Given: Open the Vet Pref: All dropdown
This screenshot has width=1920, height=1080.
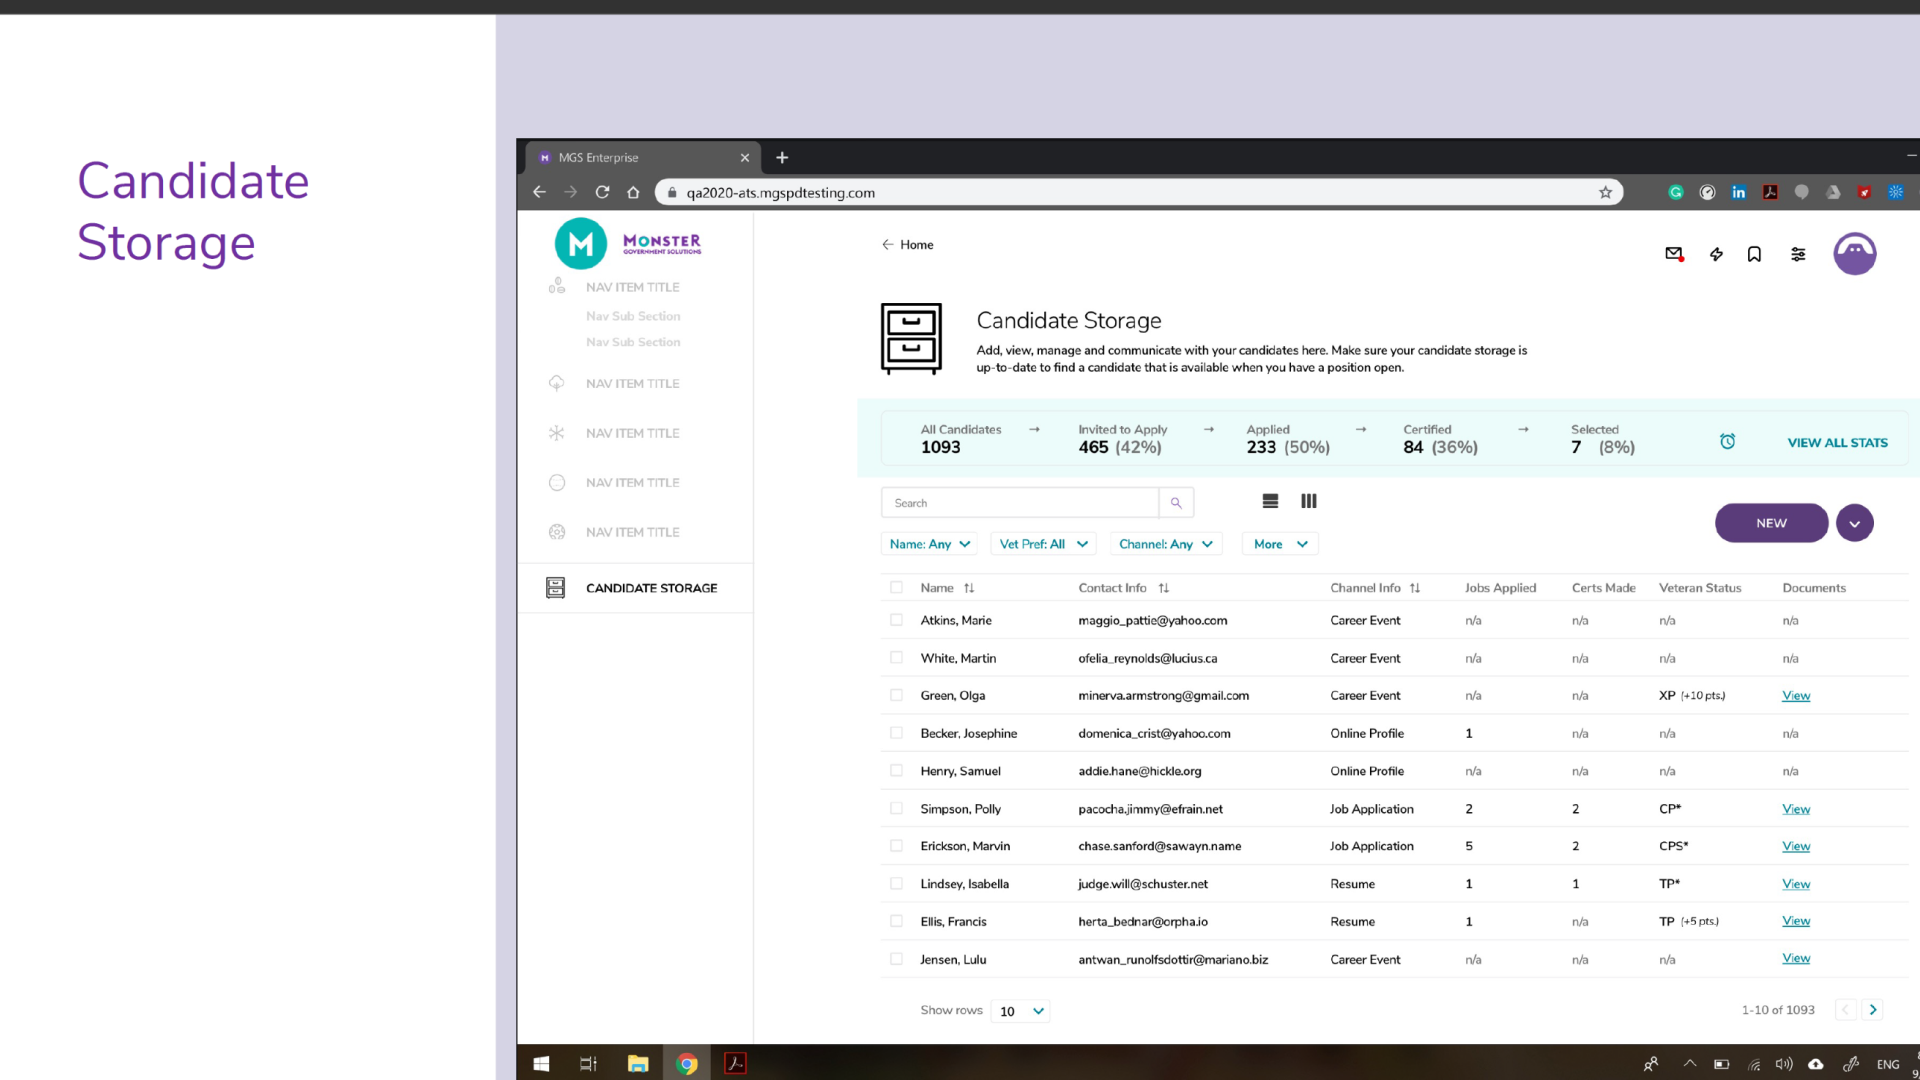Looking at the screenshot, I should pyautogui.click(x=1043, y=544).
